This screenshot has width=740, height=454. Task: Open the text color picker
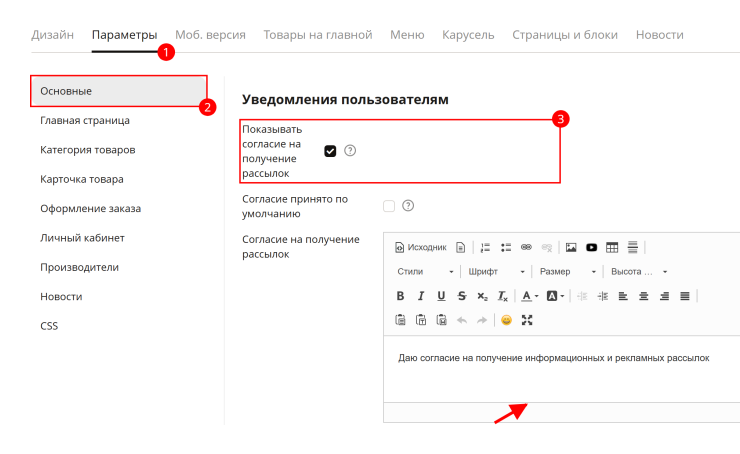tap(530, 296)
